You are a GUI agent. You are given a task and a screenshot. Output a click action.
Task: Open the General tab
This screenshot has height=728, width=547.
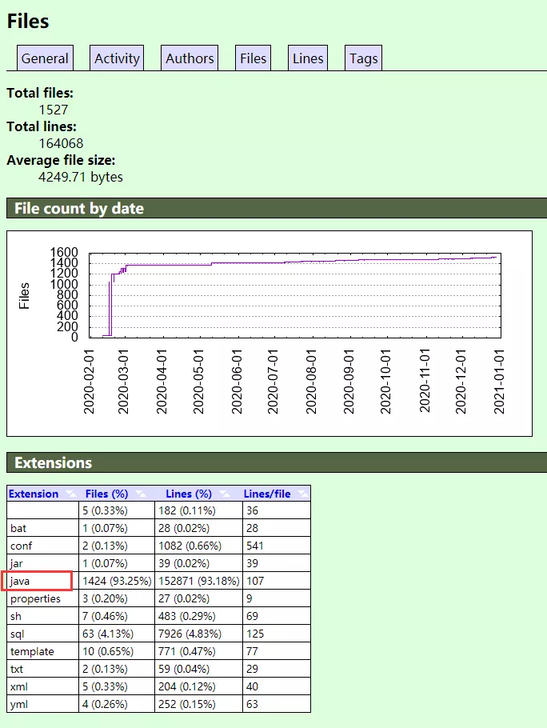45,58
